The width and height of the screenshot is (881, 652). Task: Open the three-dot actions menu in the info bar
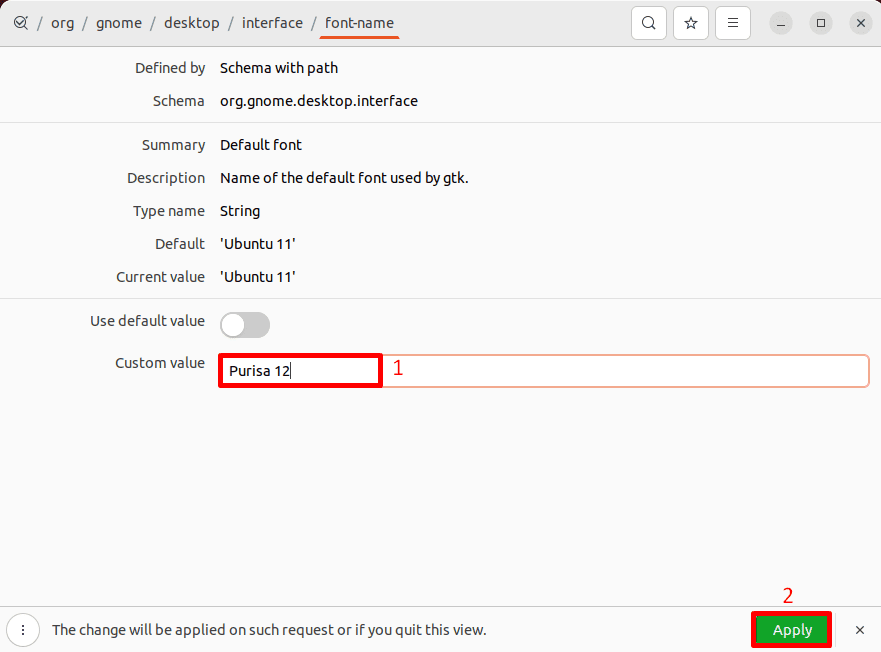coord(22,630)
